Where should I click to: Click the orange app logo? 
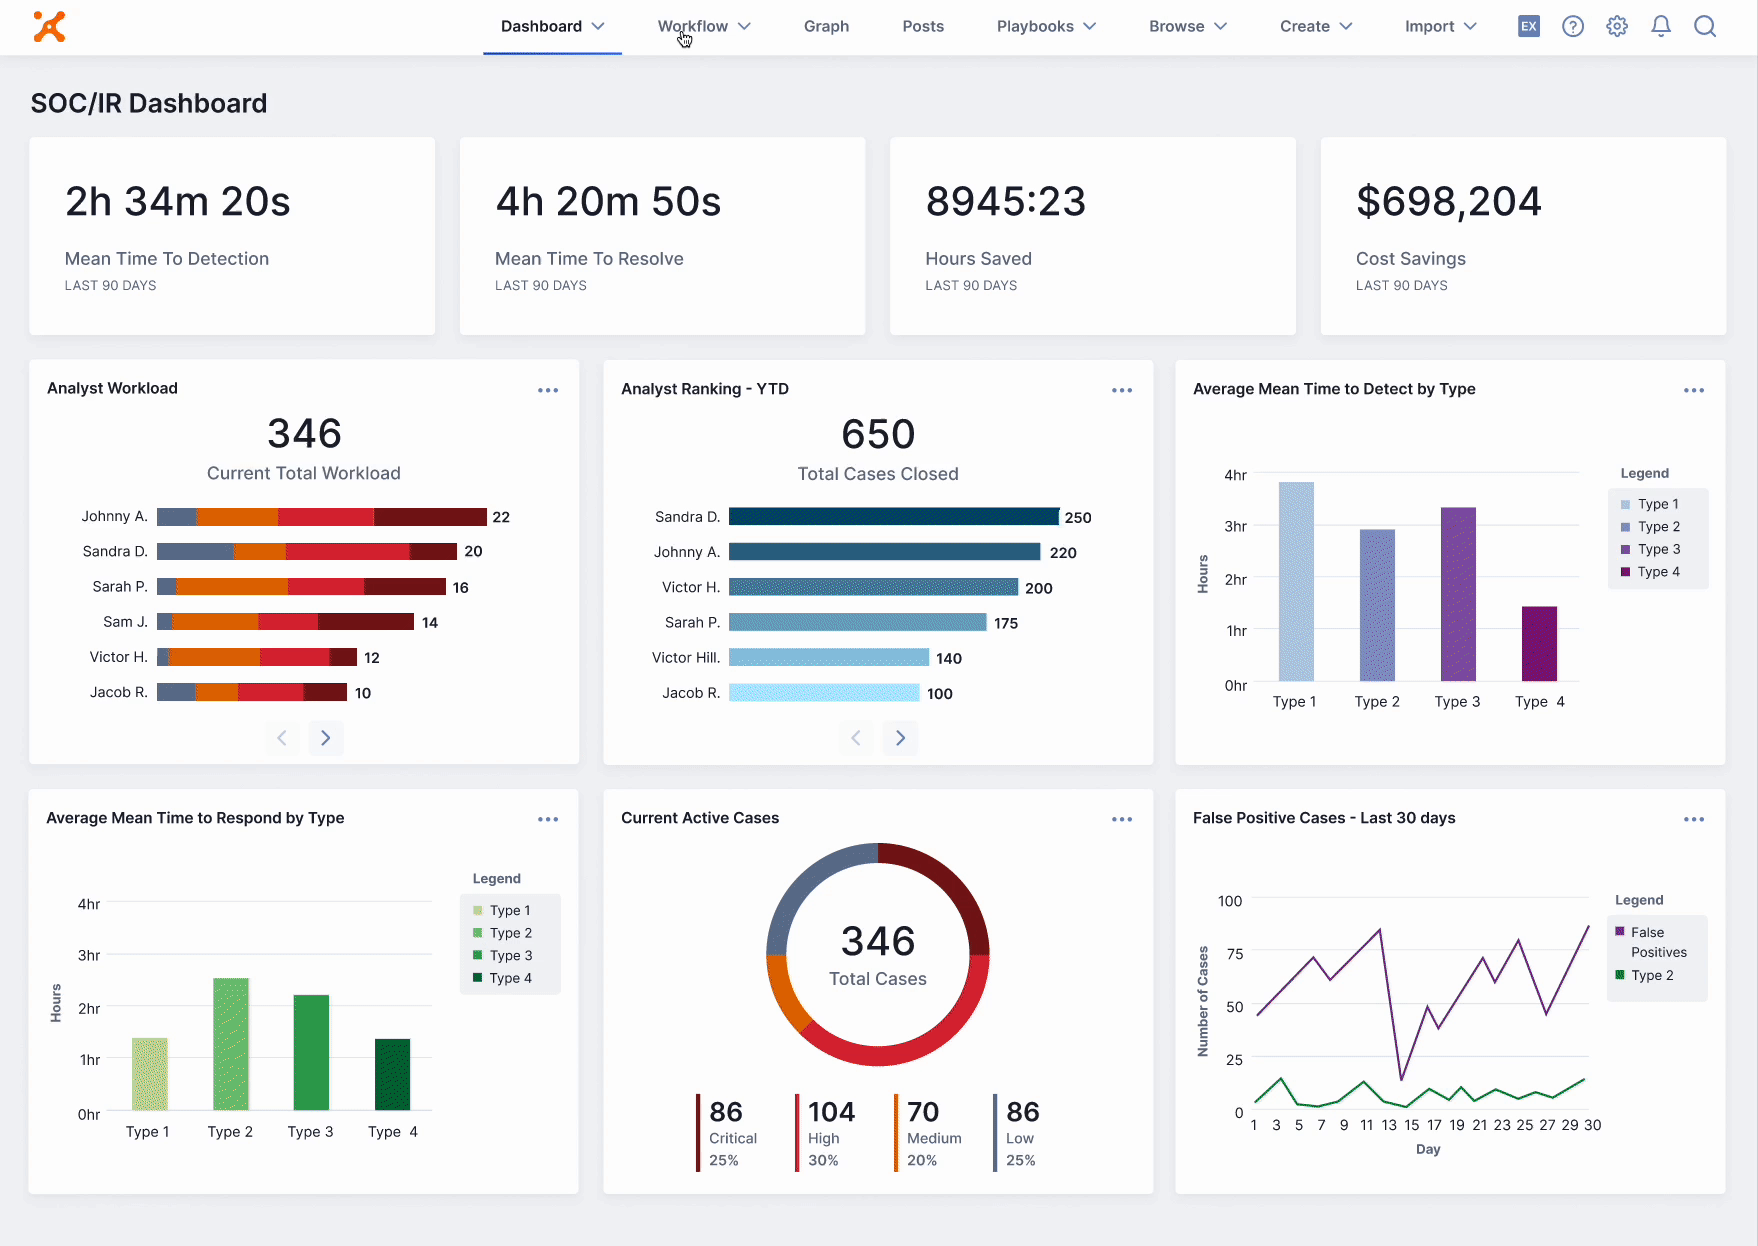[49, 27]
